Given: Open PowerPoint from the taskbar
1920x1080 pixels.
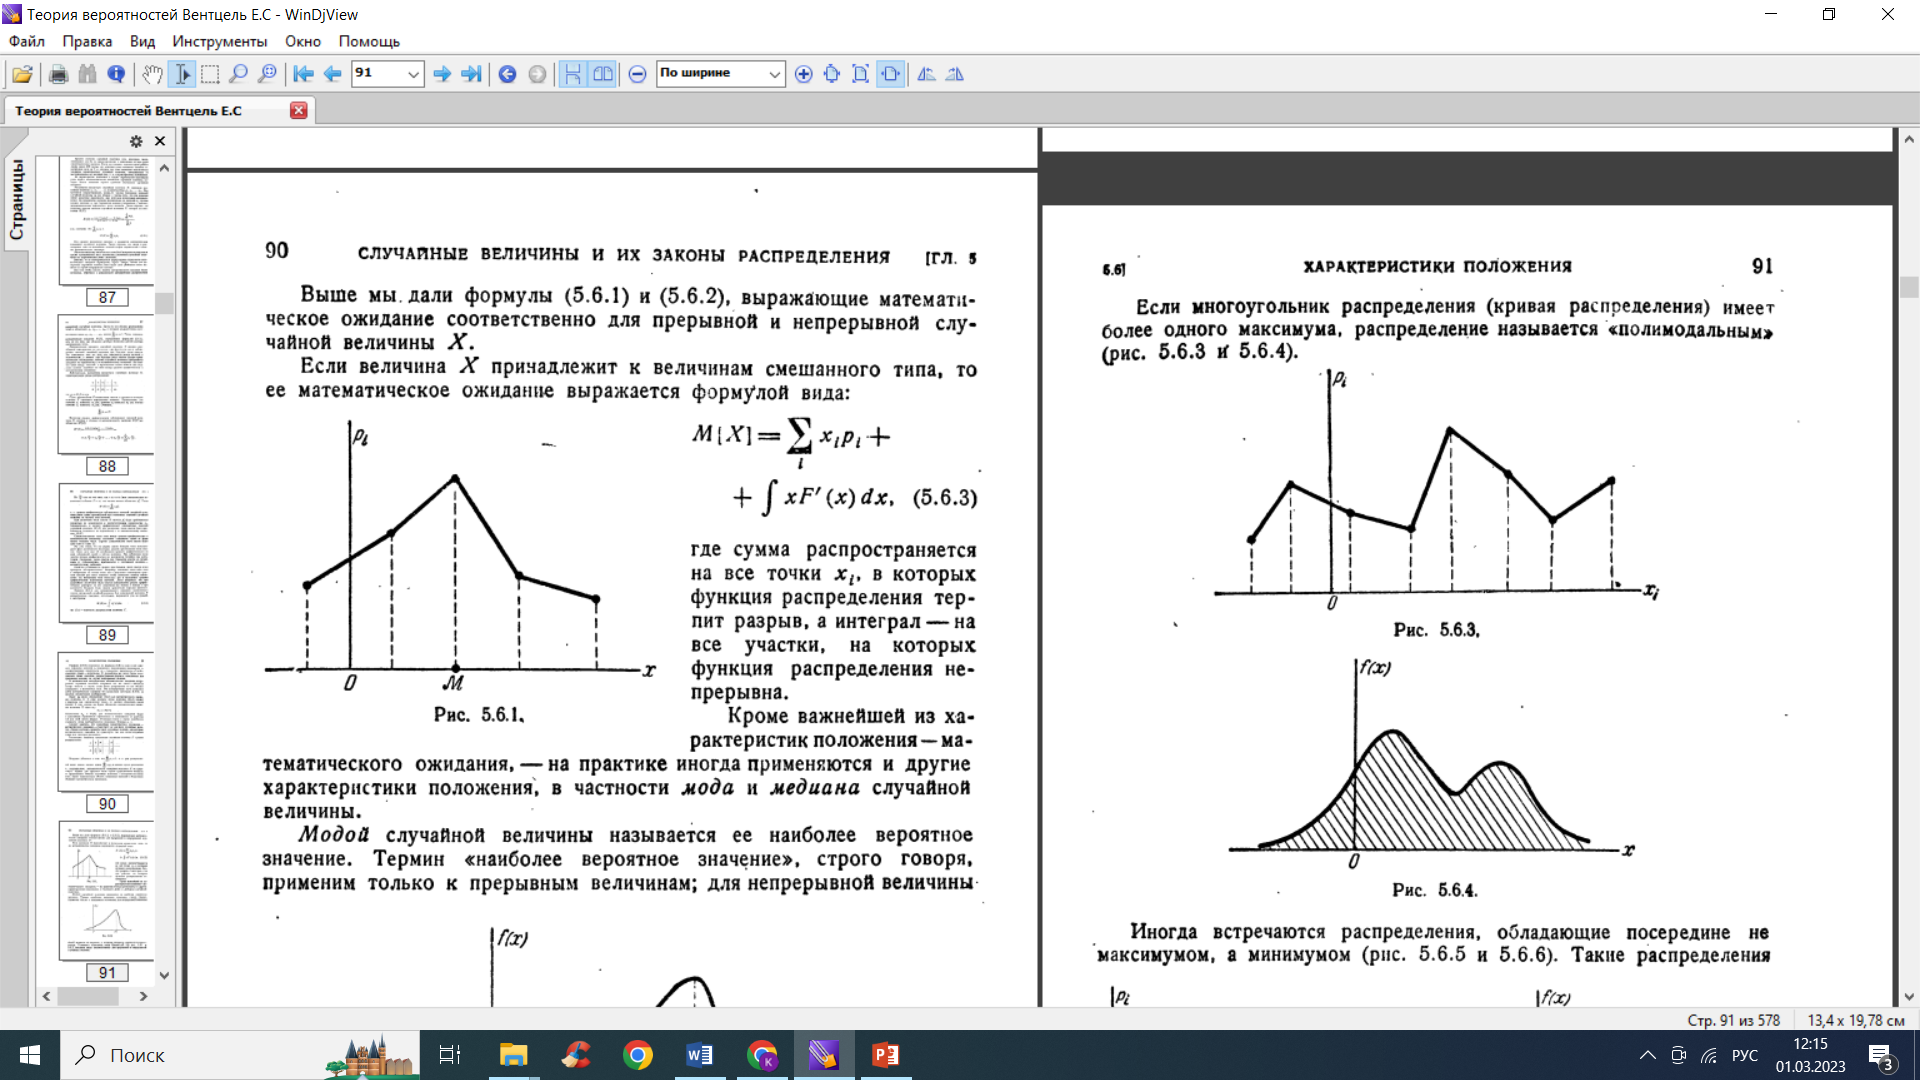Looking at the screenshot, I should pos(886,1055).
